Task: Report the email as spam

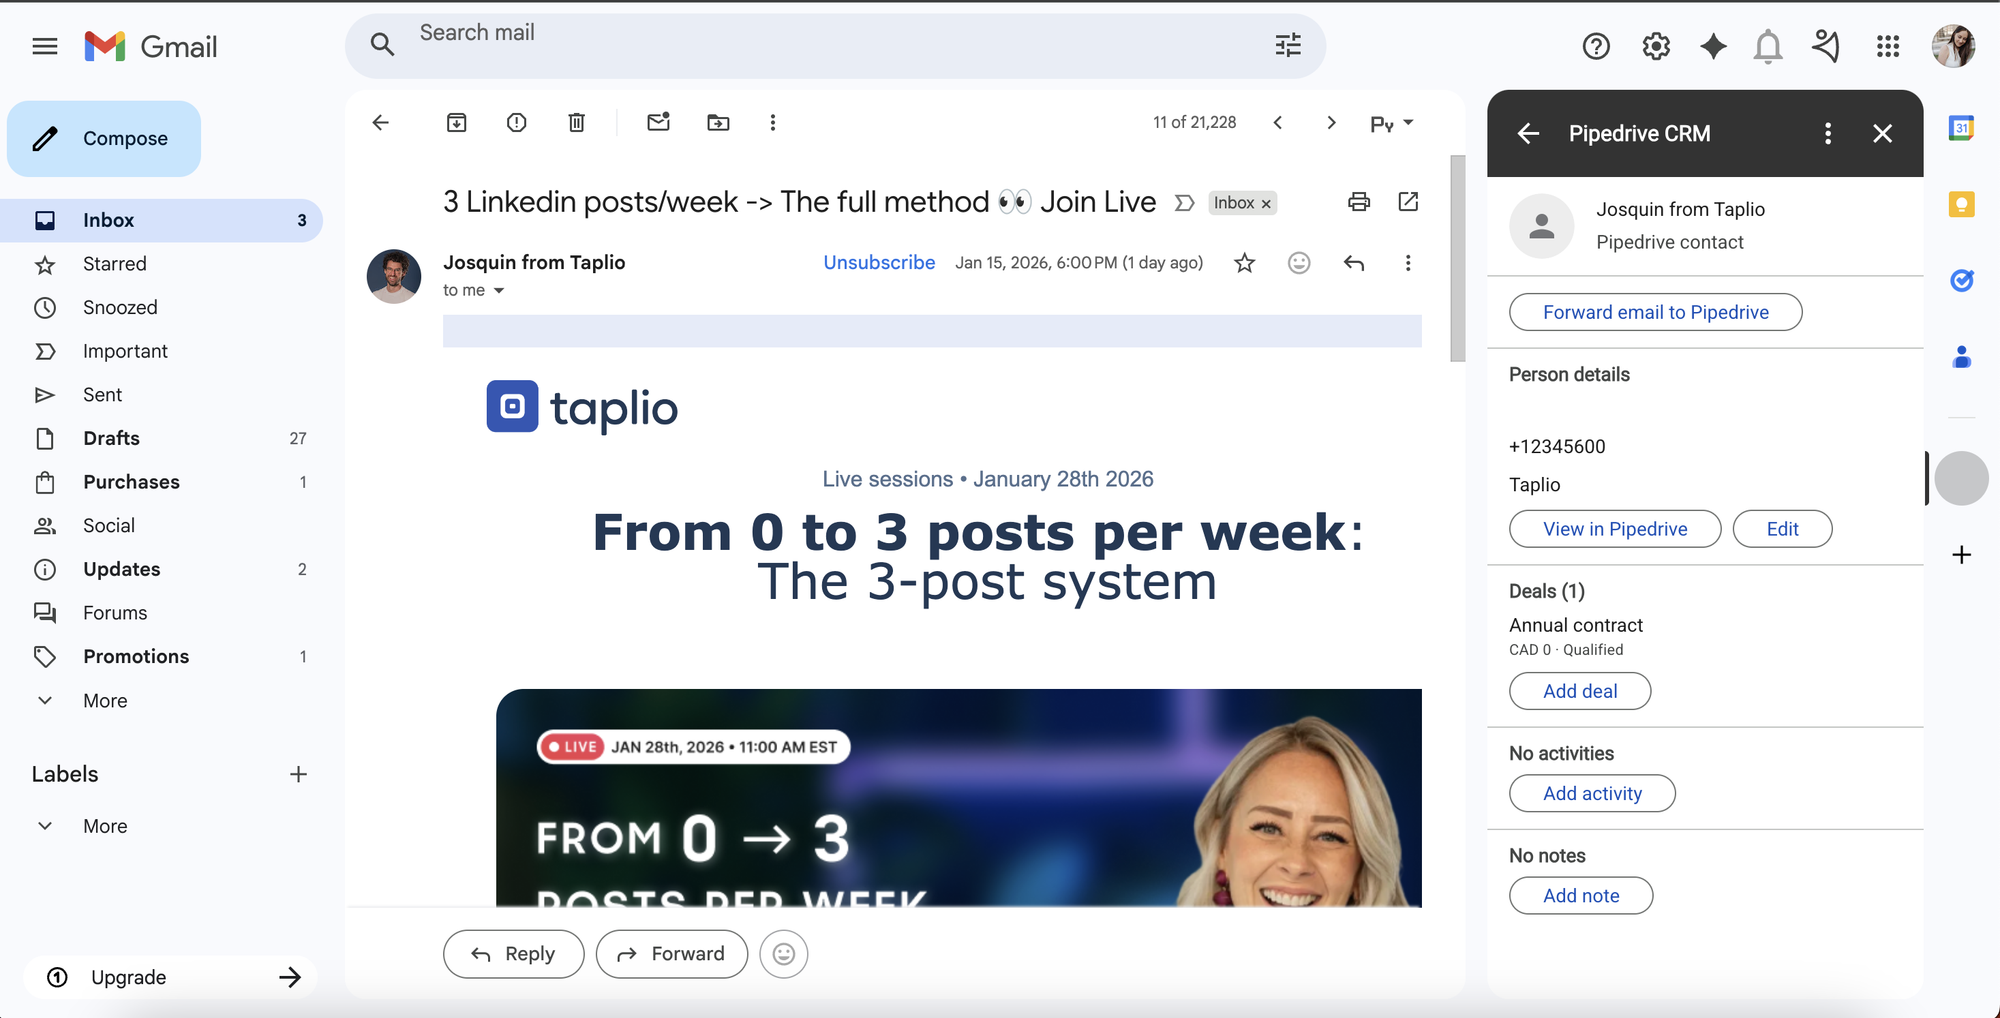Action: tap(516, 122)
